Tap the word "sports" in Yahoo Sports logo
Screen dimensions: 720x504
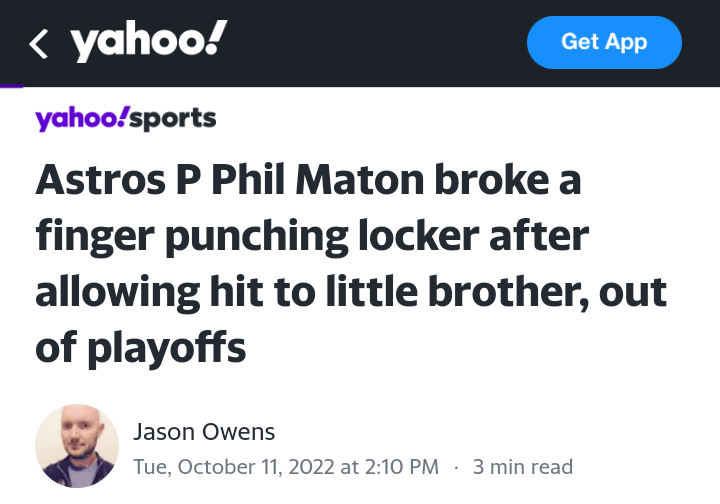(x=173, y=119)
